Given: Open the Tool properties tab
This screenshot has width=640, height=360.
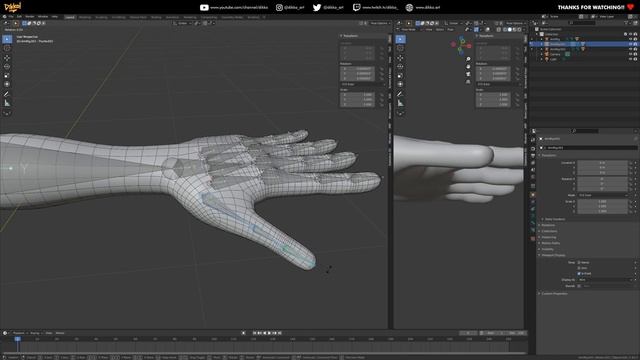Looking at the screenshot, I should tap(533, 140).
